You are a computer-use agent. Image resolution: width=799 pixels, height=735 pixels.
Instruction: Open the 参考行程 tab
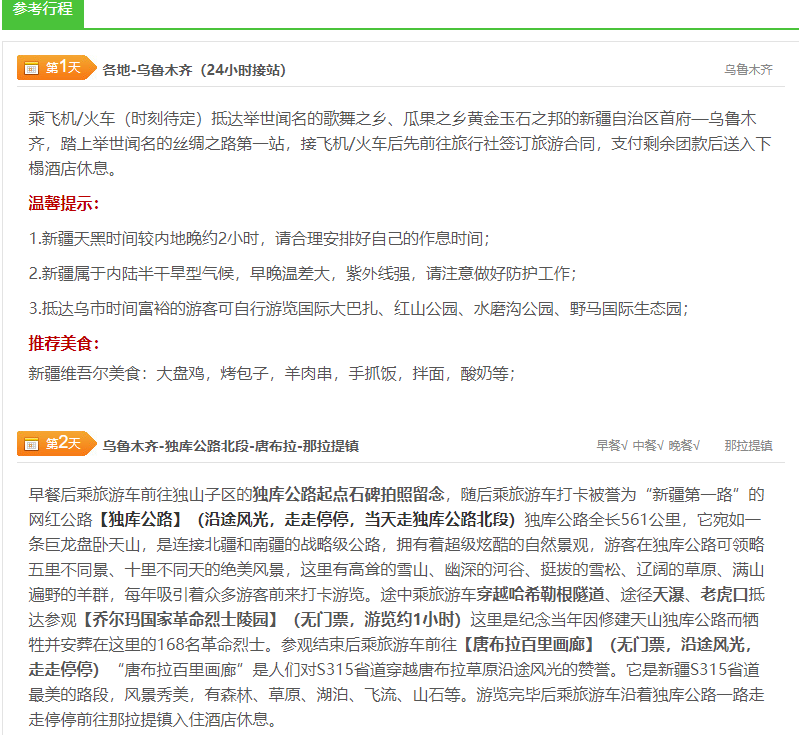click(43, 12)
